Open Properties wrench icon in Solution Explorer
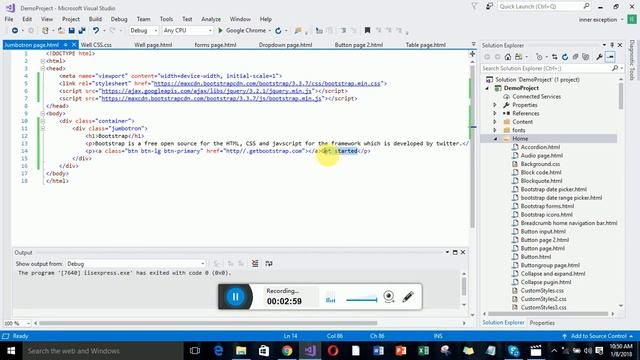This screenshot has height=360, width=640. pos(599,57)
